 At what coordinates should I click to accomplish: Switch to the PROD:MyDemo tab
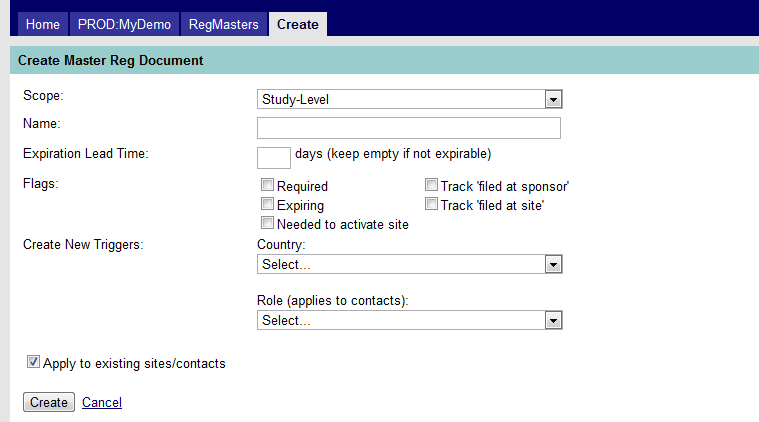click(125, 24)
